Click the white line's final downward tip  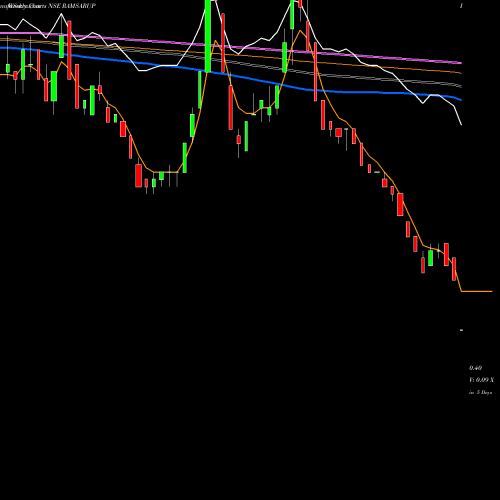(461, 124)
